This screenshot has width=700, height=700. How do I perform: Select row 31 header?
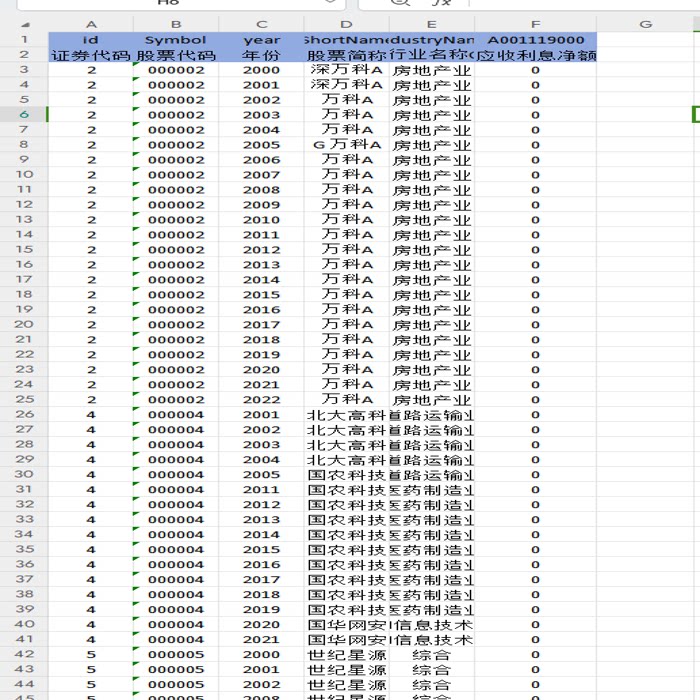tap(24, 489)
